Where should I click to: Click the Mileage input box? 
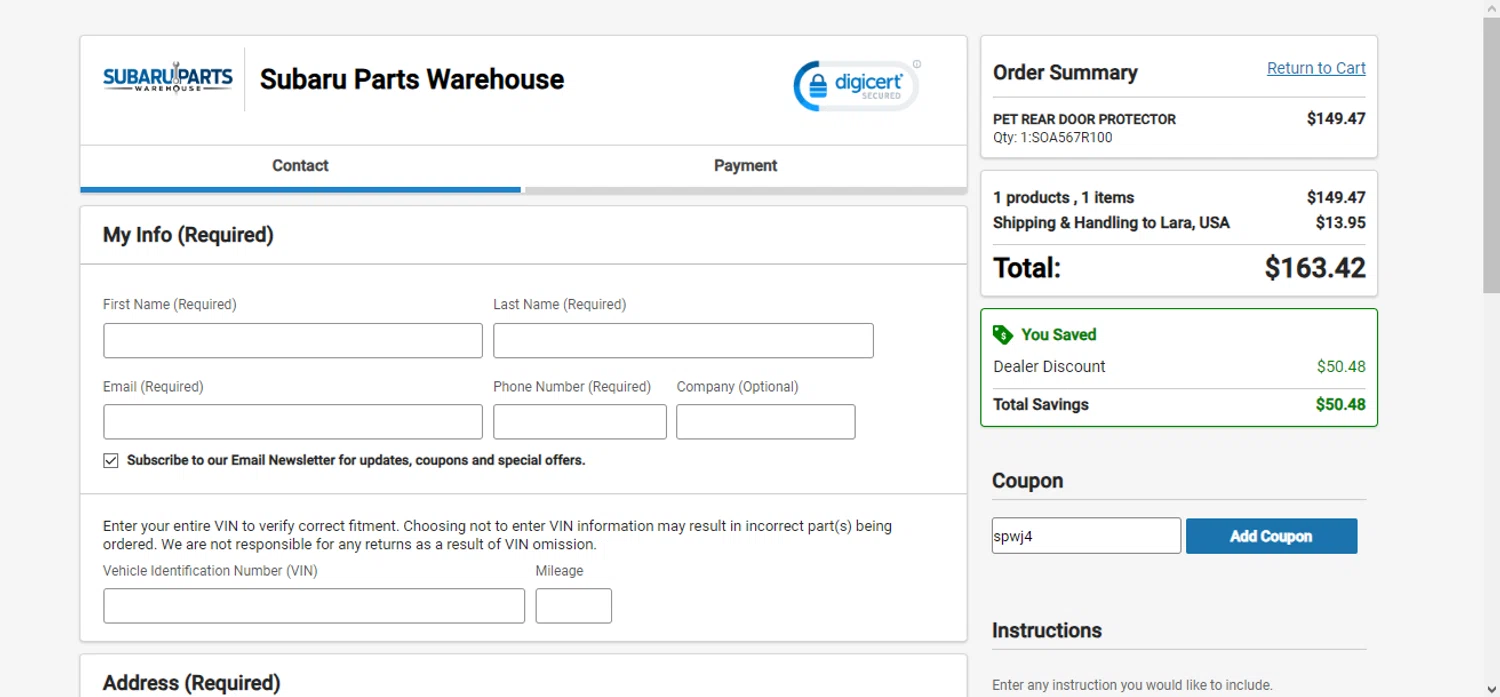(x=574, y=606)
